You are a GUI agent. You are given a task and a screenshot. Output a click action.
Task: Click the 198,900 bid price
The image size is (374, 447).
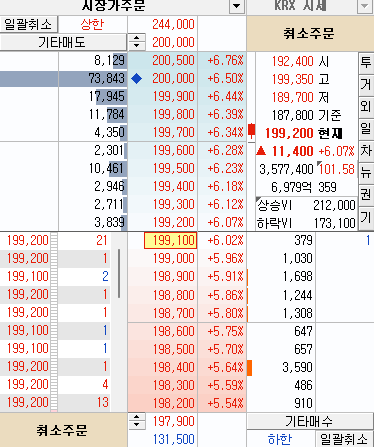[173, 276]
